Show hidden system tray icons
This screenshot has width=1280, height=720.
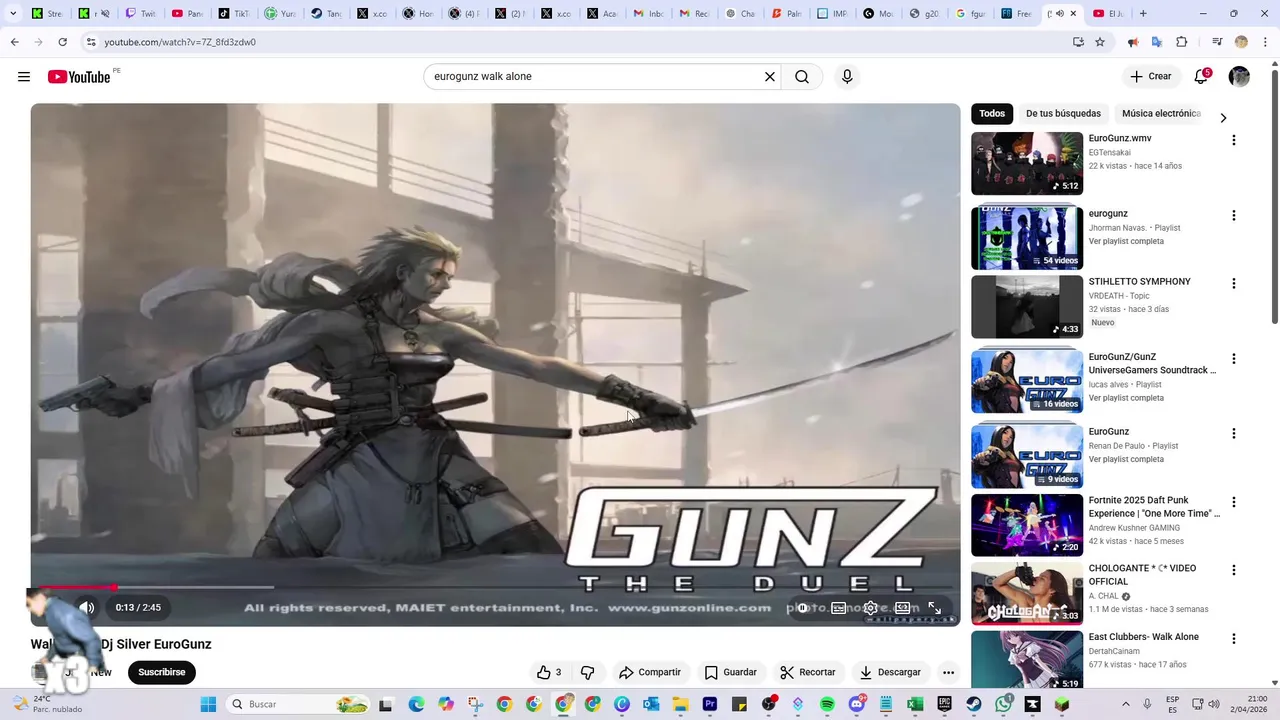point(1125,704)
